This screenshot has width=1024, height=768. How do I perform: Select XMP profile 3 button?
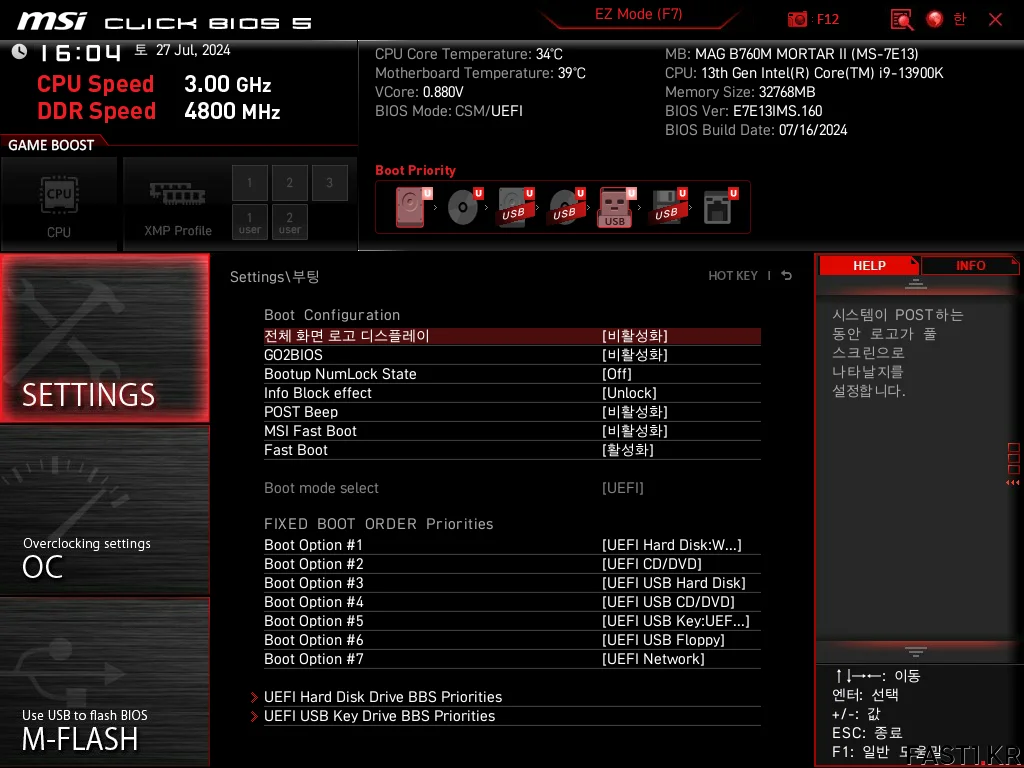pyautogui.click(x=329, y=183)
